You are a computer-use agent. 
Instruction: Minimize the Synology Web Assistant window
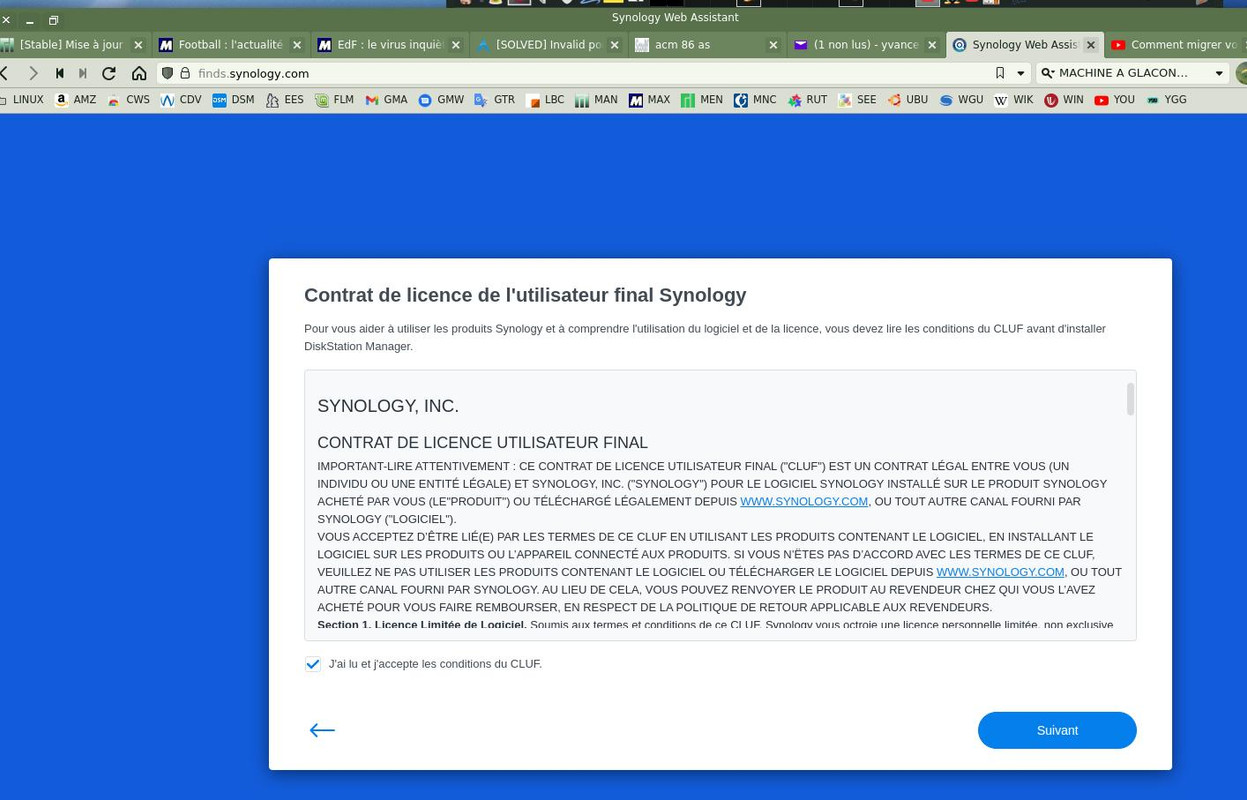[29, 19]
